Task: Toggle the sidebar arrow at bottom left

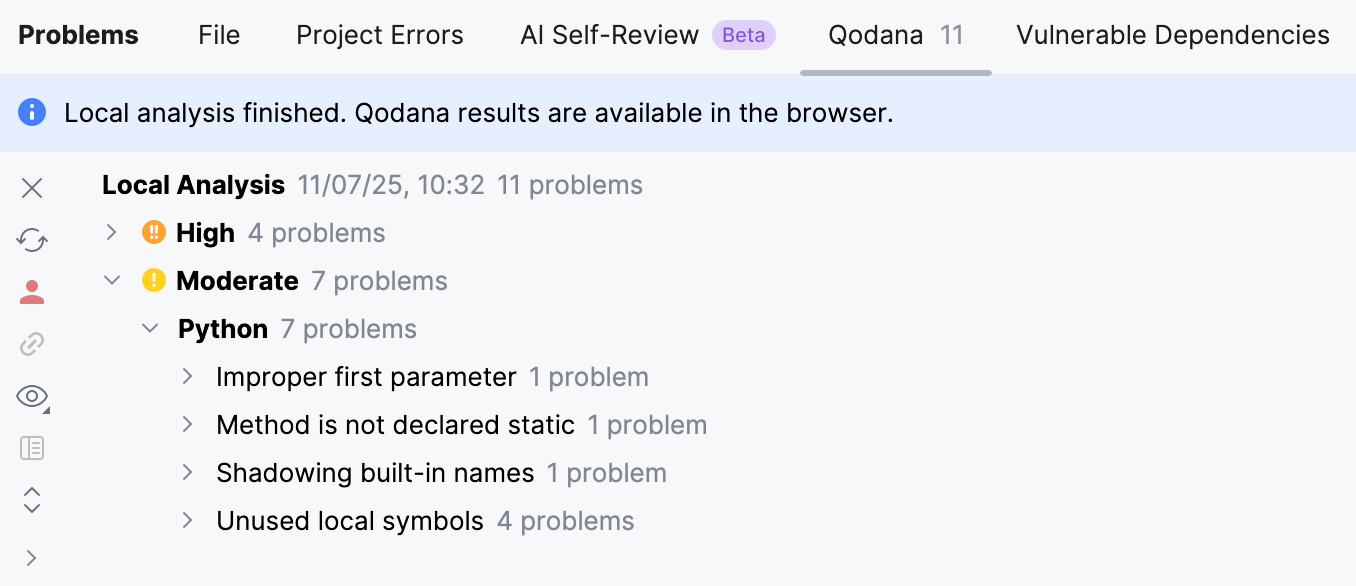Action: click(x=31, y=557)
